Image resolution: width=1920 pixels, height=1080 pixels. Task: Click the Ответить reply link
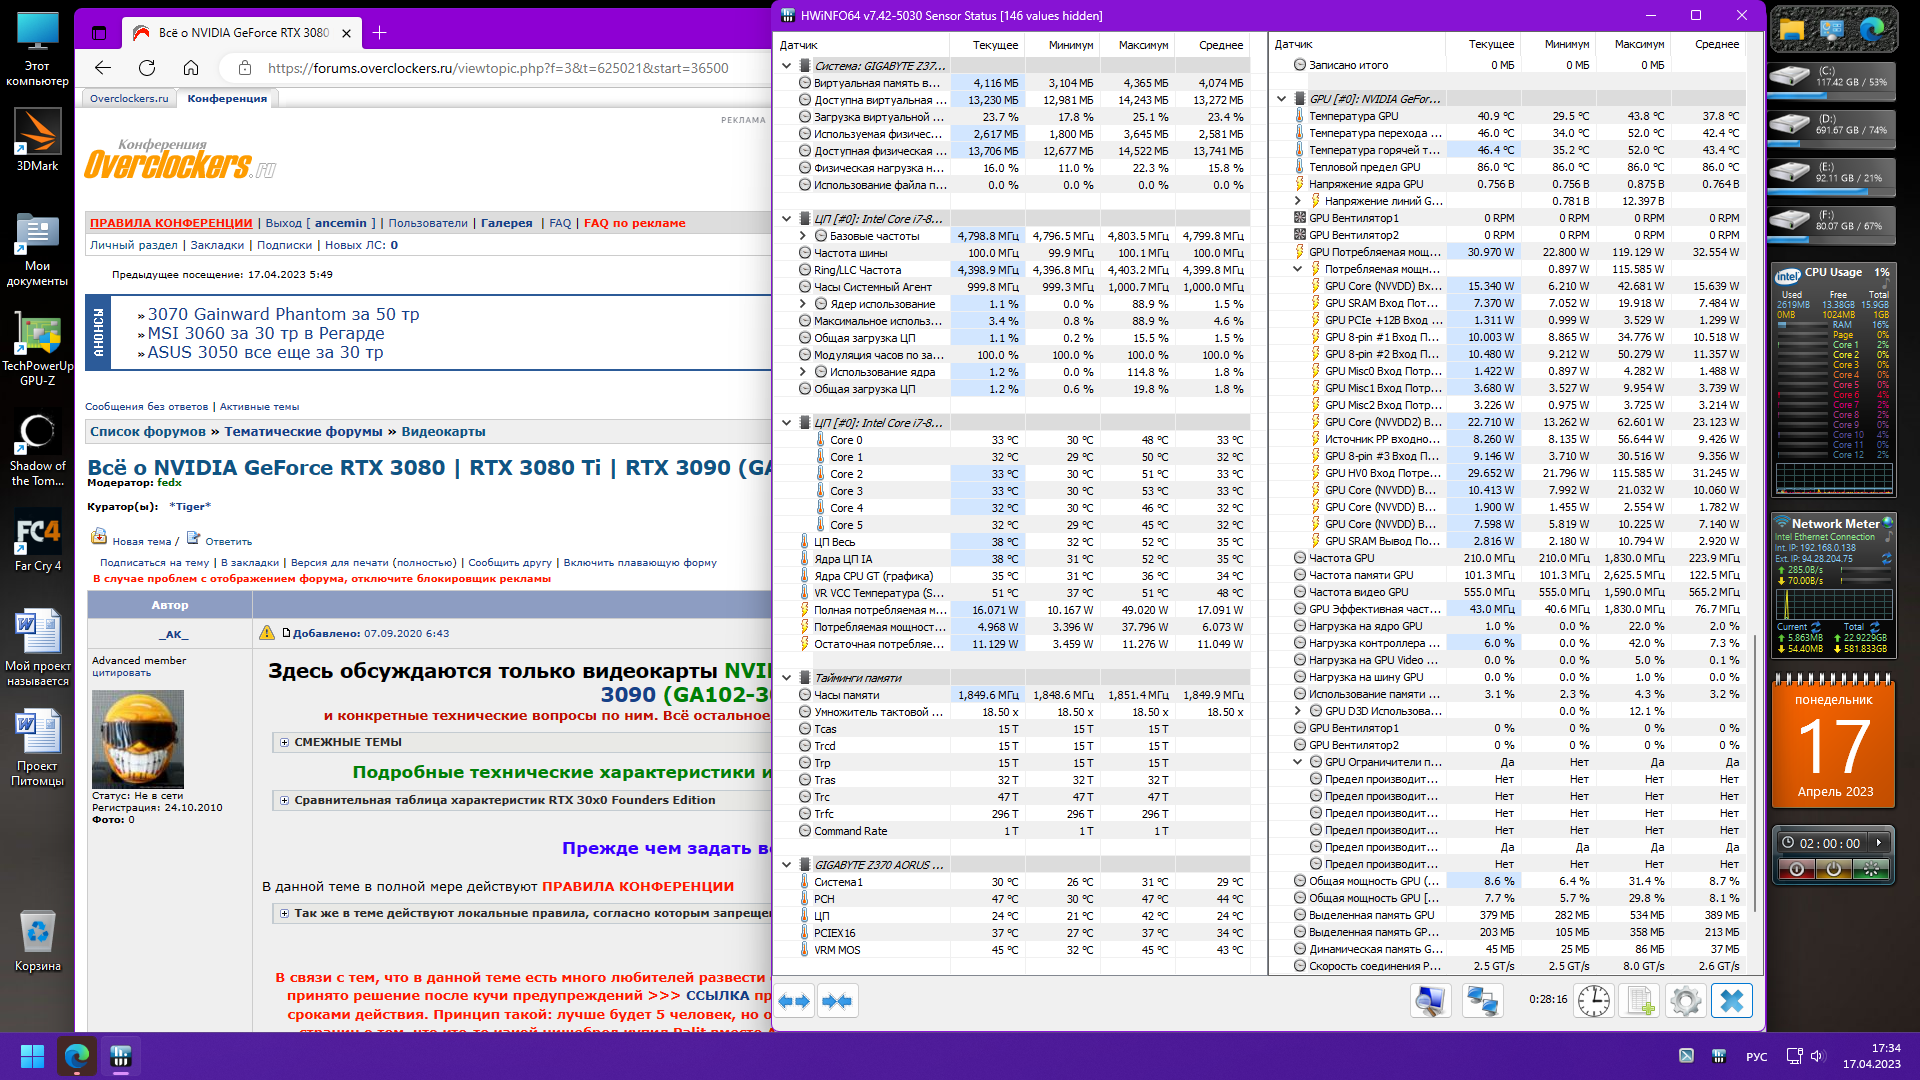228,541
